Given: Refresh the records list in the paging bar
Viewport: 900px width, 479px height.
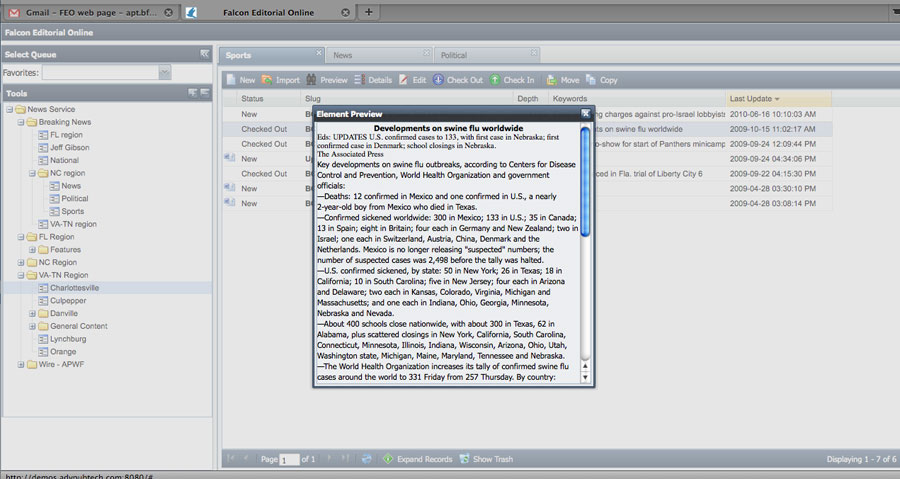Looking at the screenshot, I should point(367,459).
